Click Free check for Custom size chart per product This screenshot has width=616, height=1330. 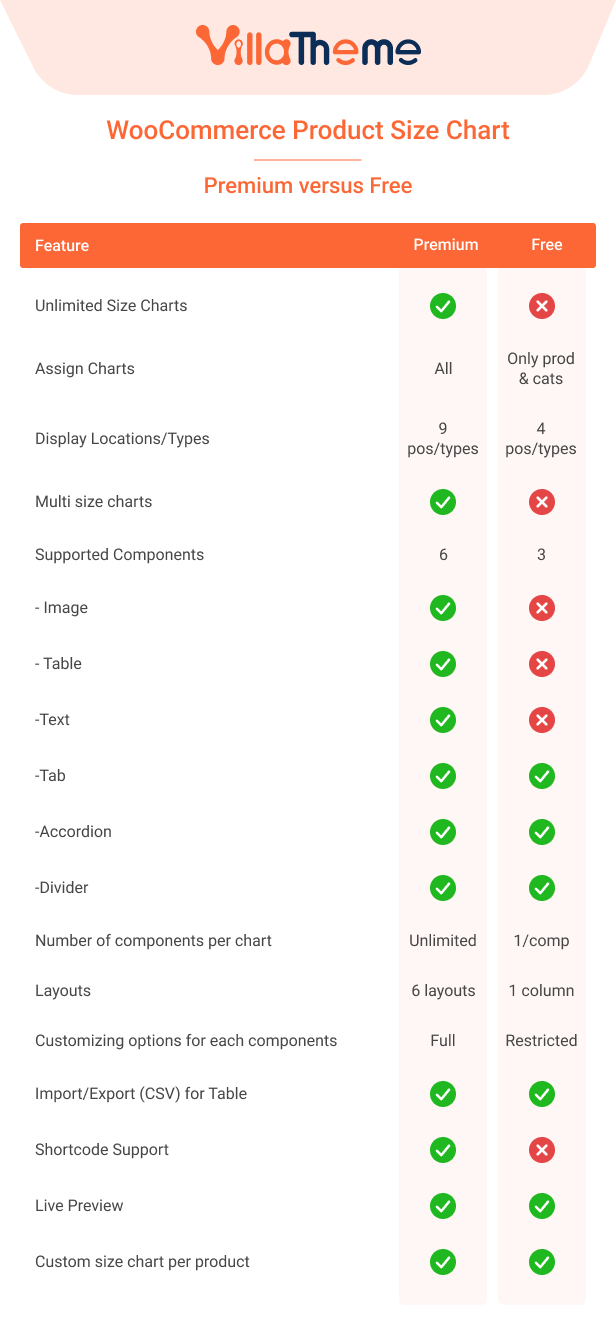(542, 1262)
